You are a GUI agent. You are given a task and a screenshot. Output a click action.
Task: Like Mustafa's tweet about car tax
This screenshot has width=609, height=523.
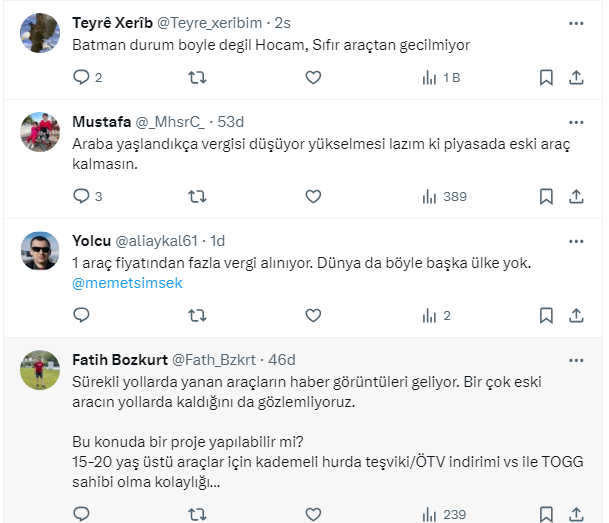pyautogui.click(x=313, y=196)
